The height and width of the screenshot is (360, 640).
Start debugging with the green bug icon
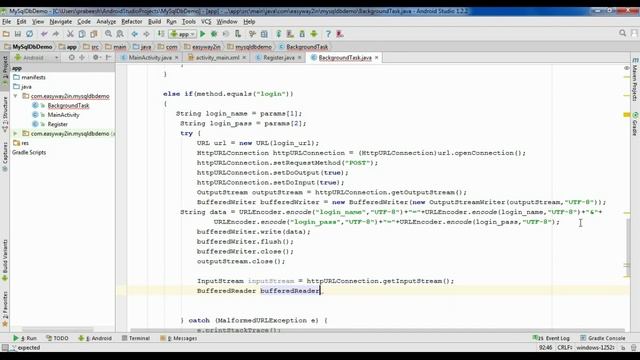tap(214, 34)
